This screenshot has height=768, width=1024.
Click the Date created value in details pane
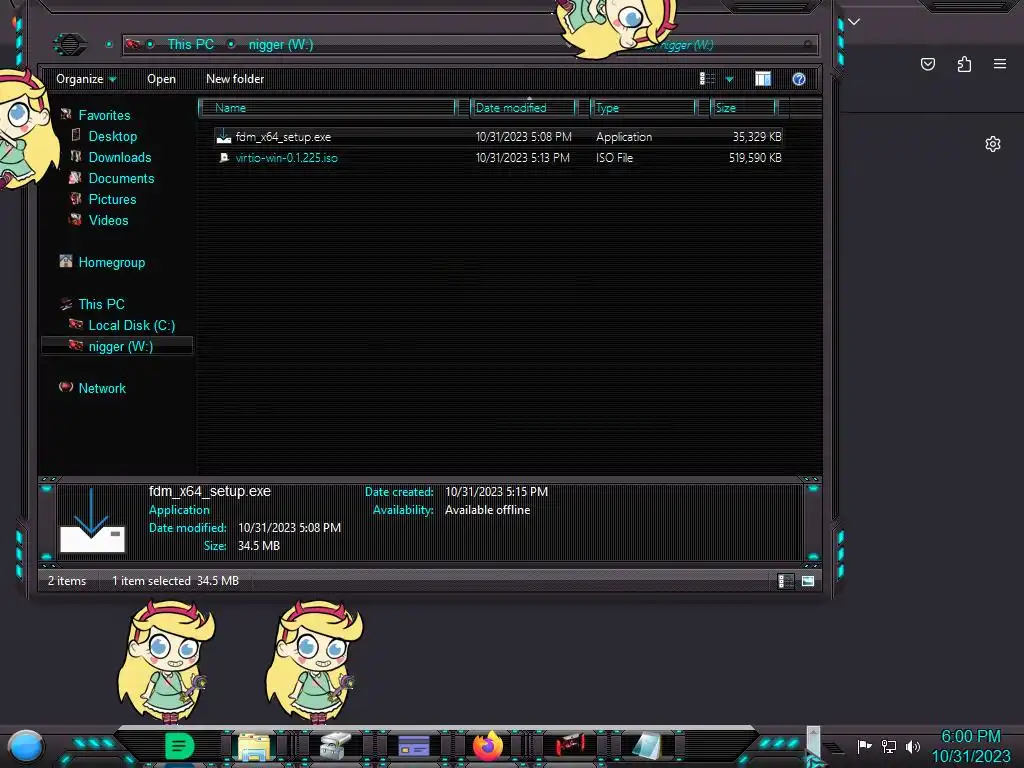(x=496, y=492)
